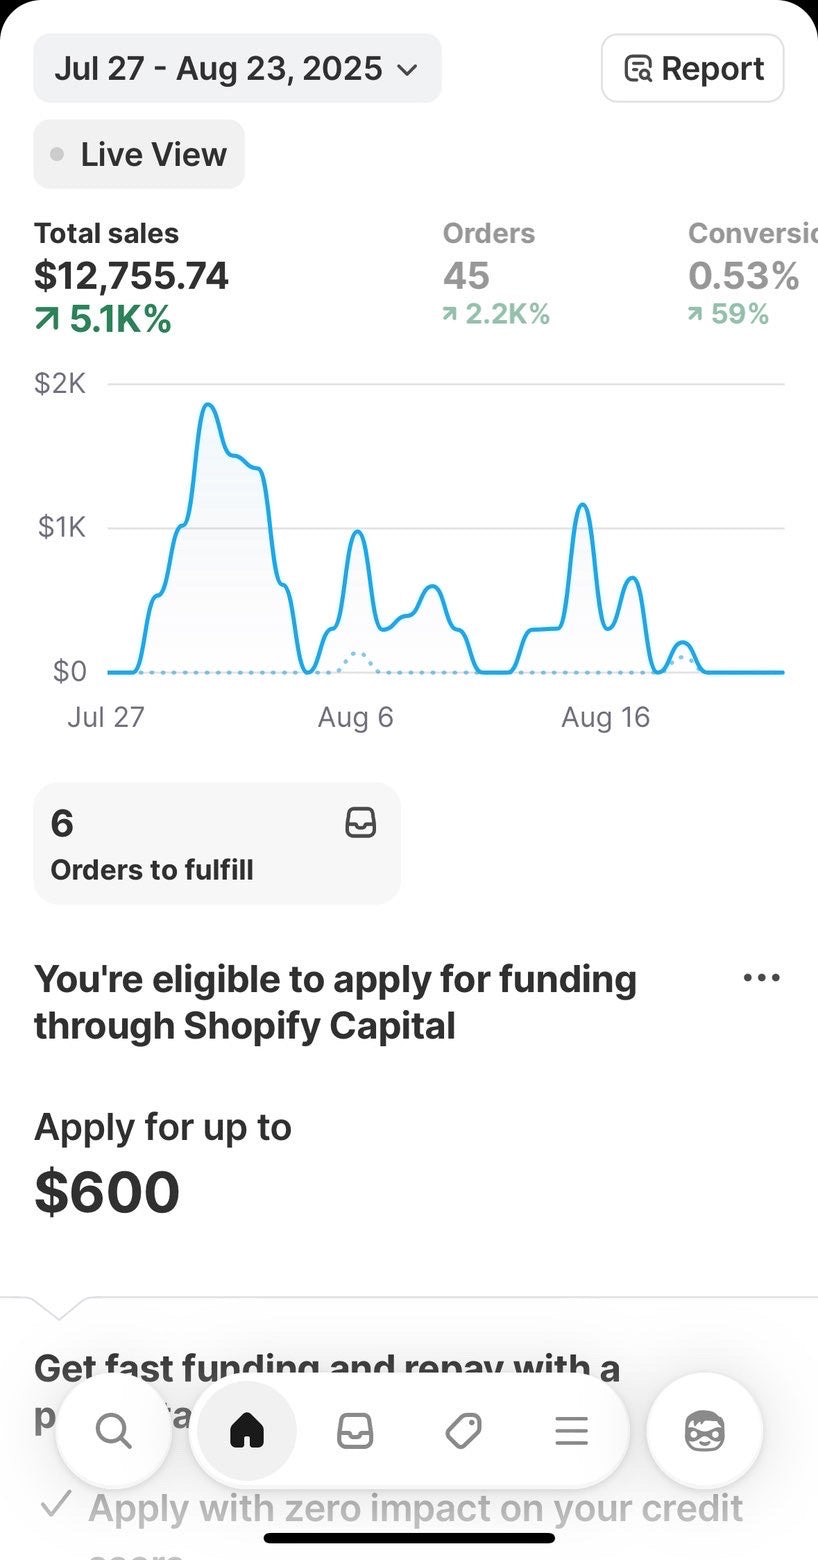Open Live View
The height and width of the screenshot is (1560, 818).
[x=139, y=154]
